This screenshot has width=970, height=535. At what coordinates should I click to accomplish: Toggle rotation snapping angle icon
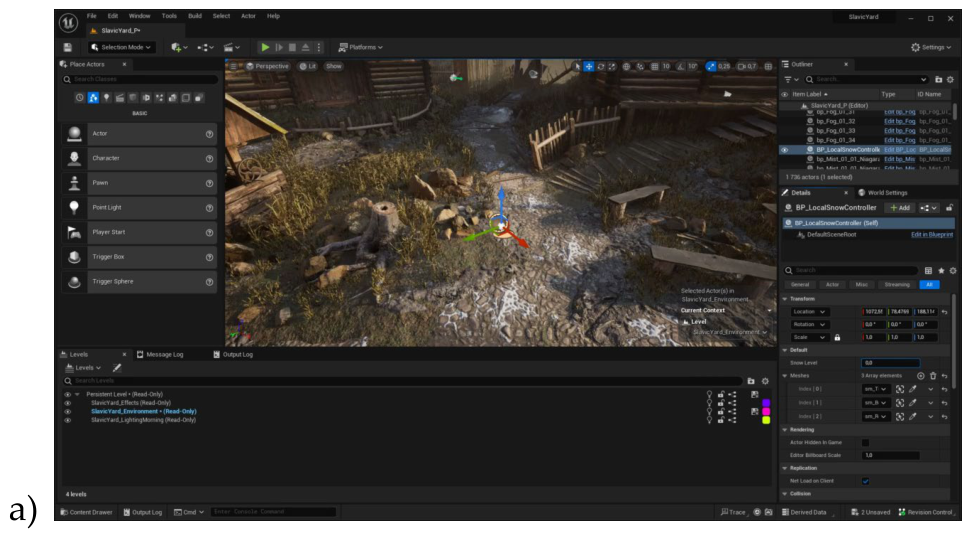point(681,66)
